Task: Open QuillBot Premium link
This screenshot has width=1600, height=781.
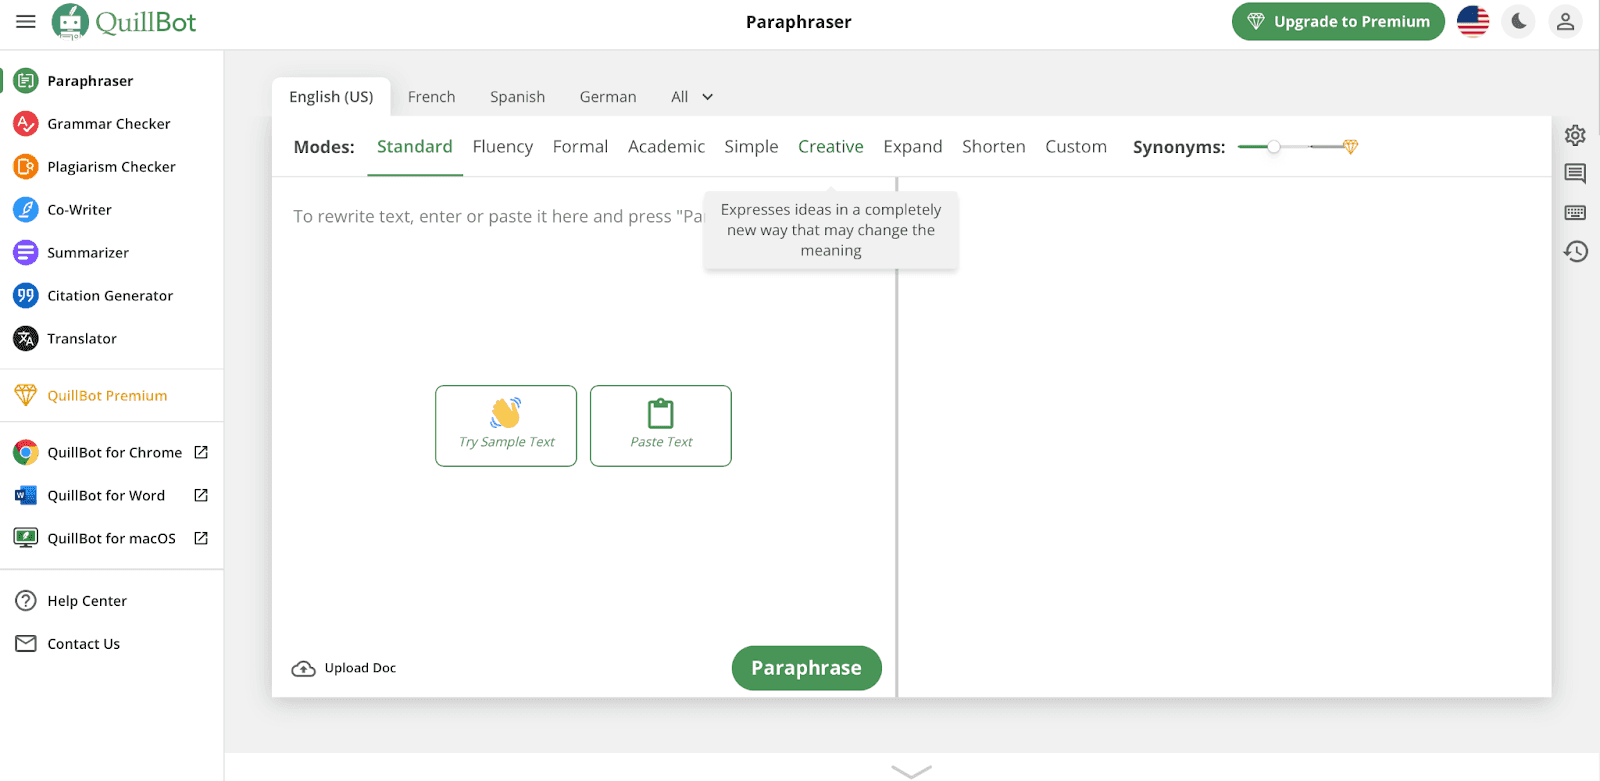Action: (107, 396)
